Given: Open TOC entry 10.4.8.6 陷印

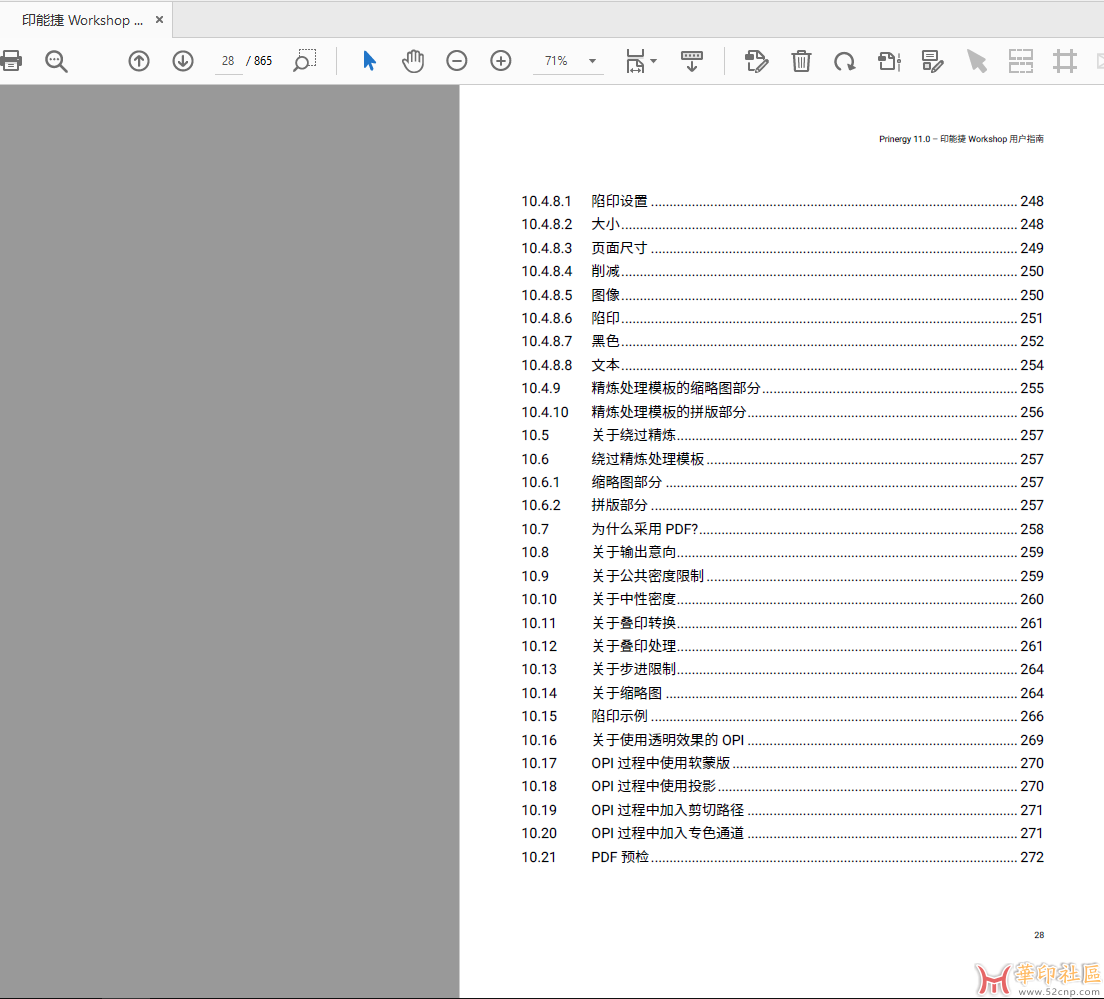Looking at the screenshot, I should [x=782, y=318].
